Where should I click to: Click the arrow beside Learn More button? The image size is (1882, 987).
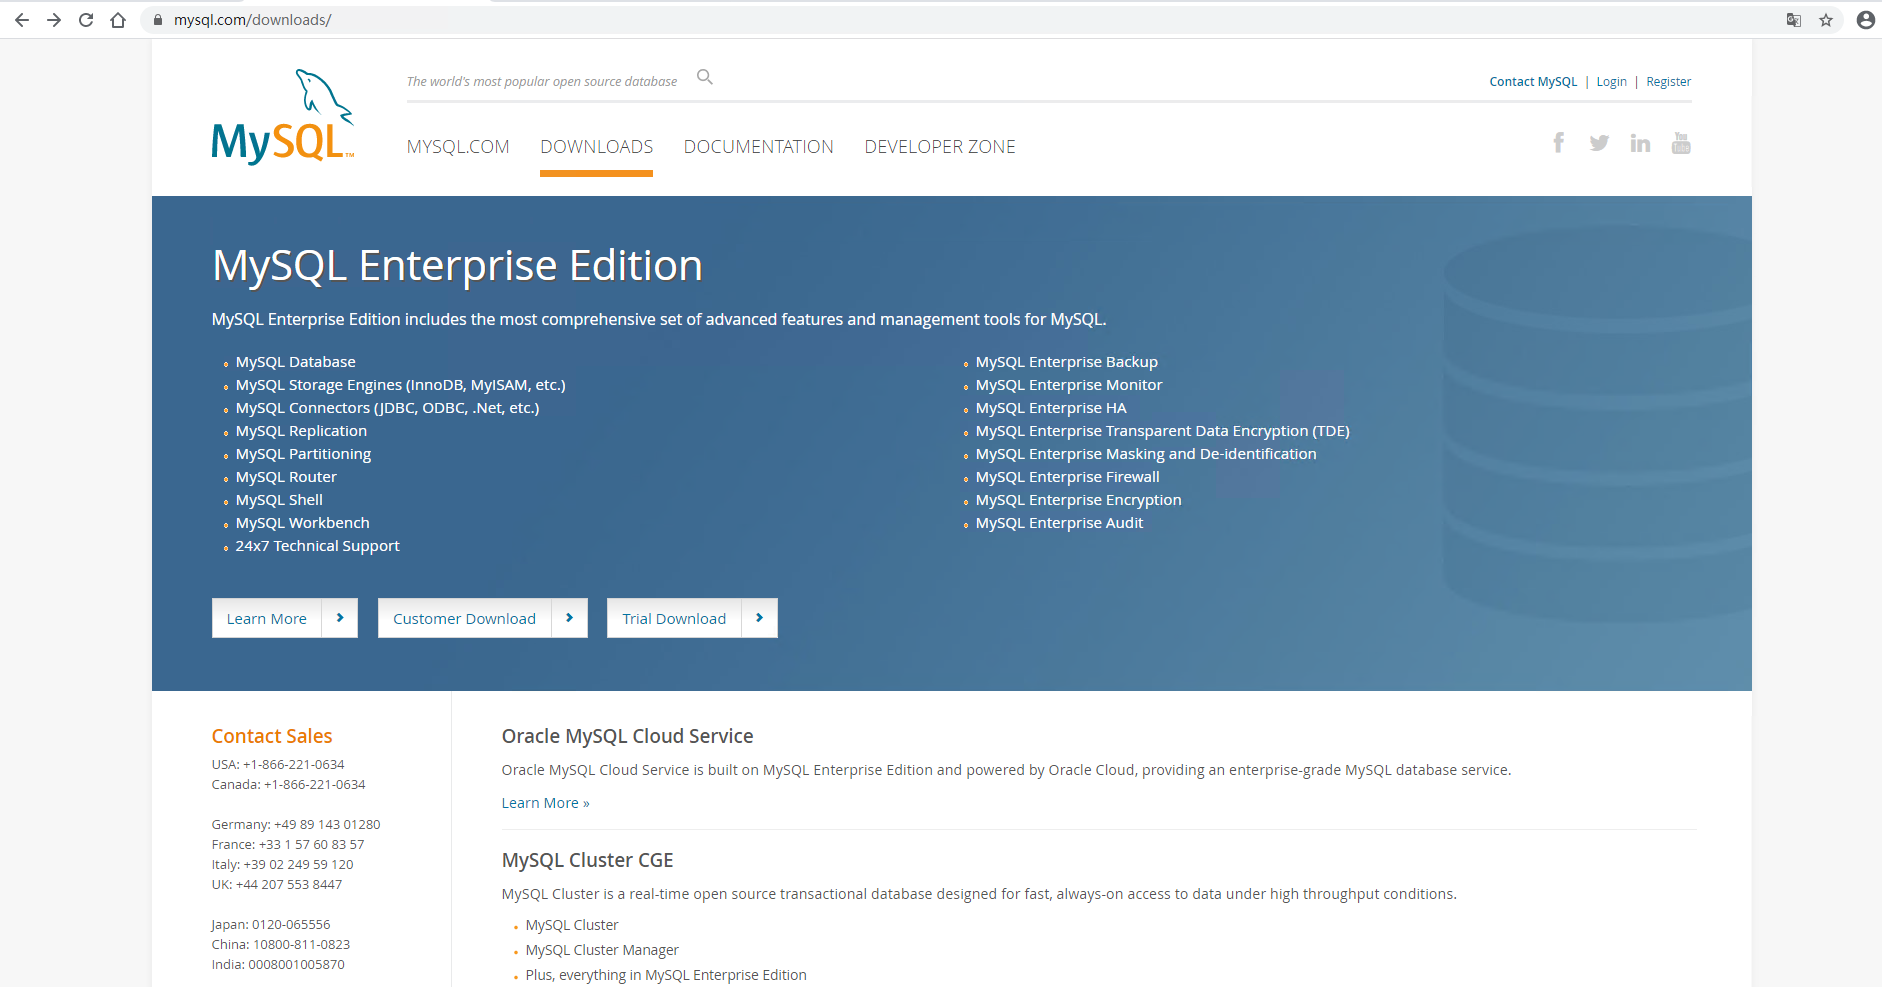click(340, 618)
